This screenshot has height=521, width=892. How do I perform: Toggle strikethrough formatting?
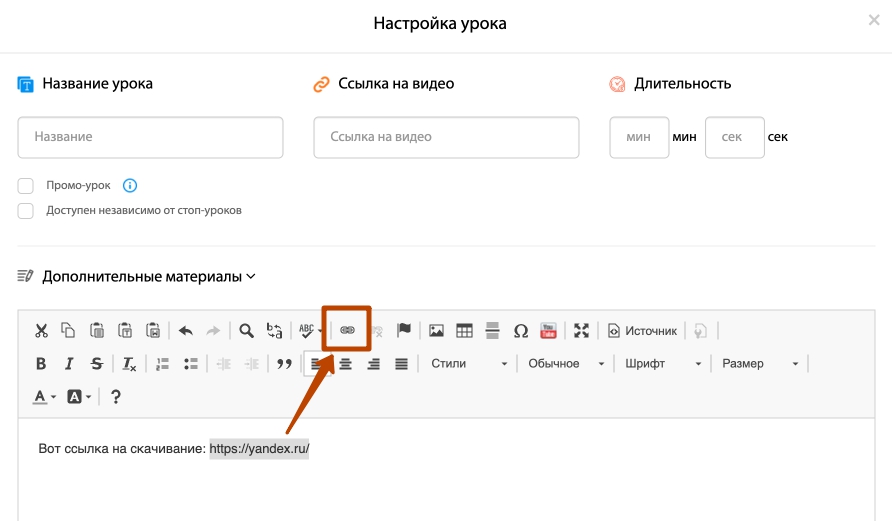tap(97, 363)
